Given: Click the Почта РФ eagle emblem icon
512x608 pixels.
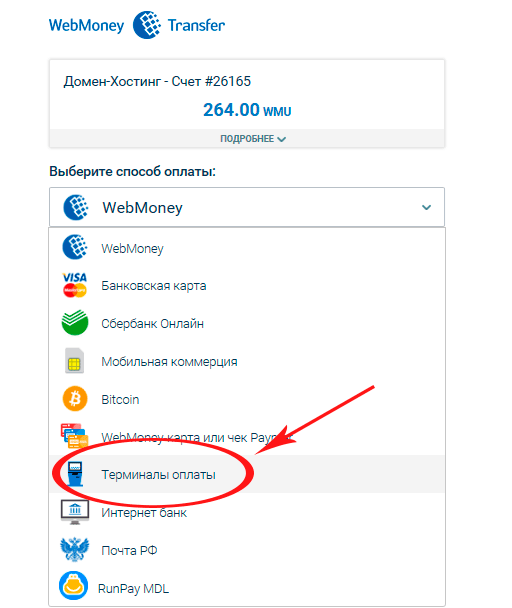Looking at the screenshot, I should (x=74, y=549).
